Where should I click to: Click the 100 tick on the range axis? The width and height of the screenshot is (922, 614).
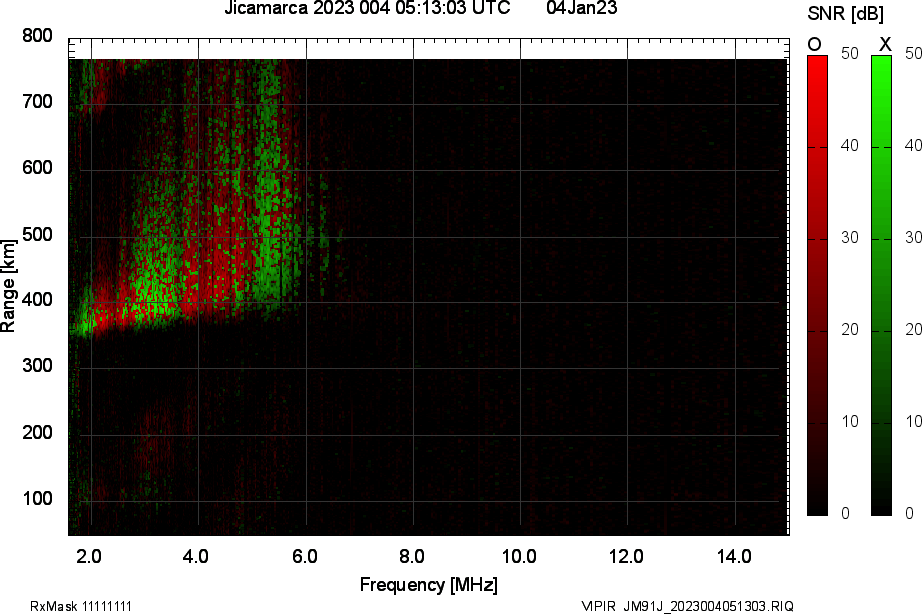click(37, 499)
